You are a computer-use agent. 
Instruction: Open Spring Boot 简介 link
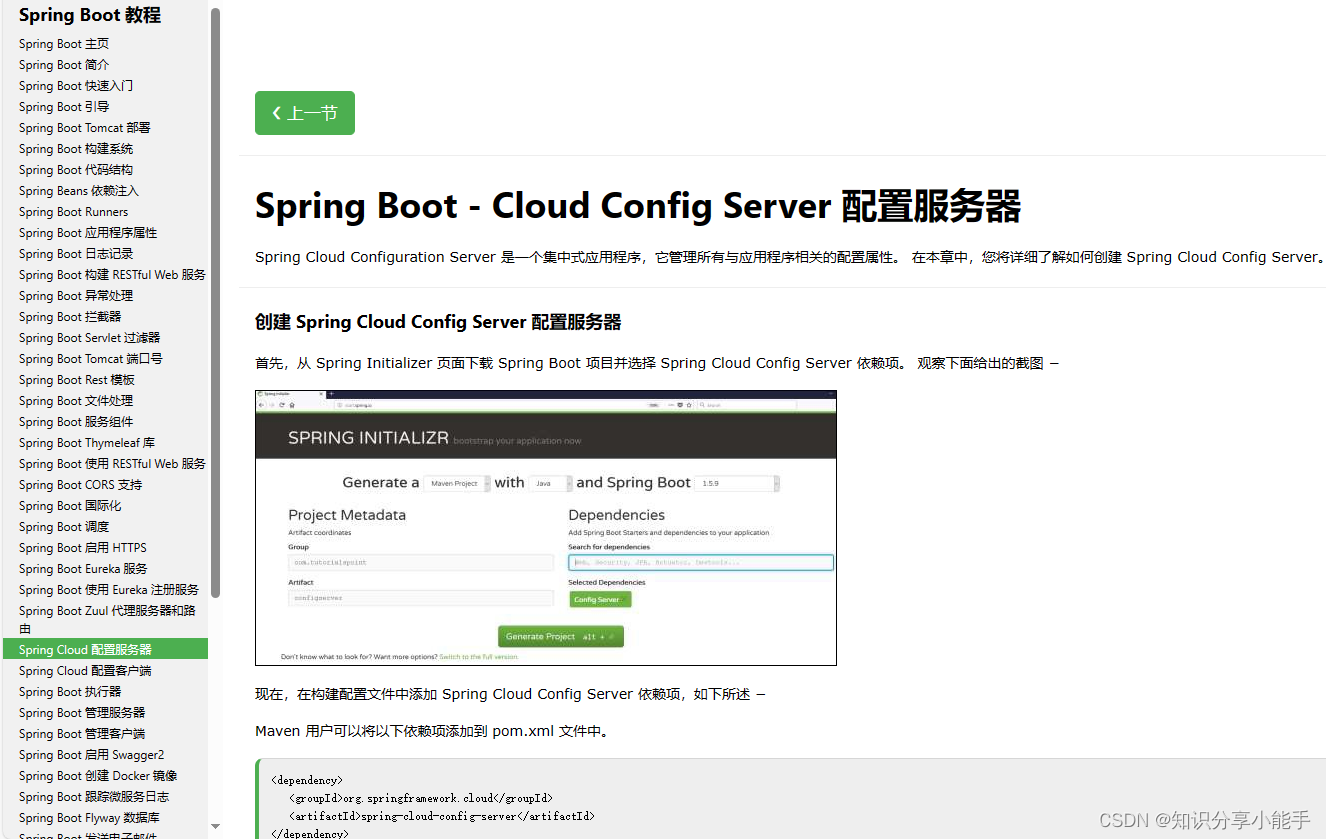click(x=64, y=65)
